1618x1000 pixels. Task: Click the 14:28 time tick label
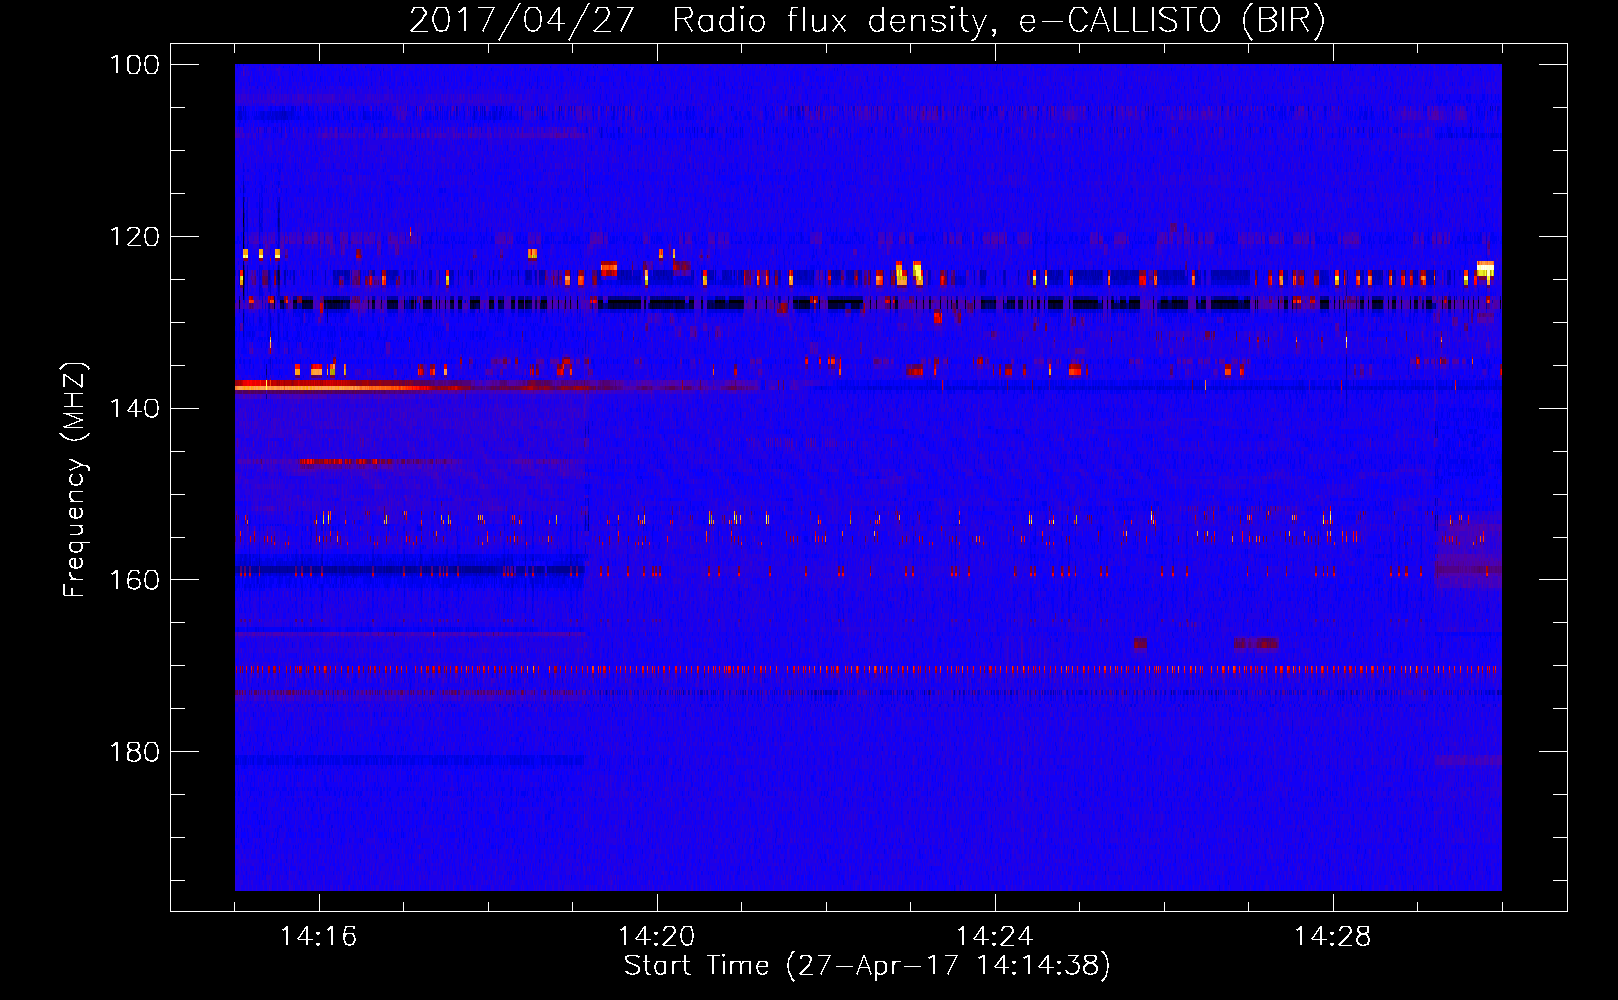coord(1332,936)
